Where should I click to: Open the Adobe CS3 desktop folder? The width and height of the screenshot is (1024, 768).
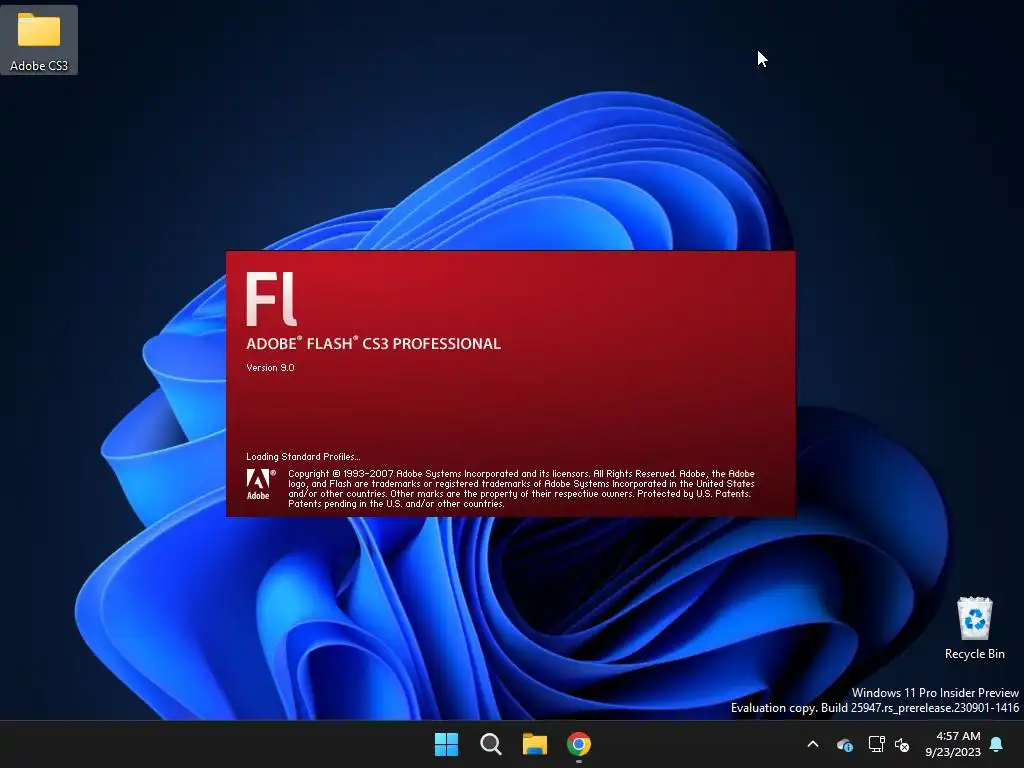click(x=39, y=40)
